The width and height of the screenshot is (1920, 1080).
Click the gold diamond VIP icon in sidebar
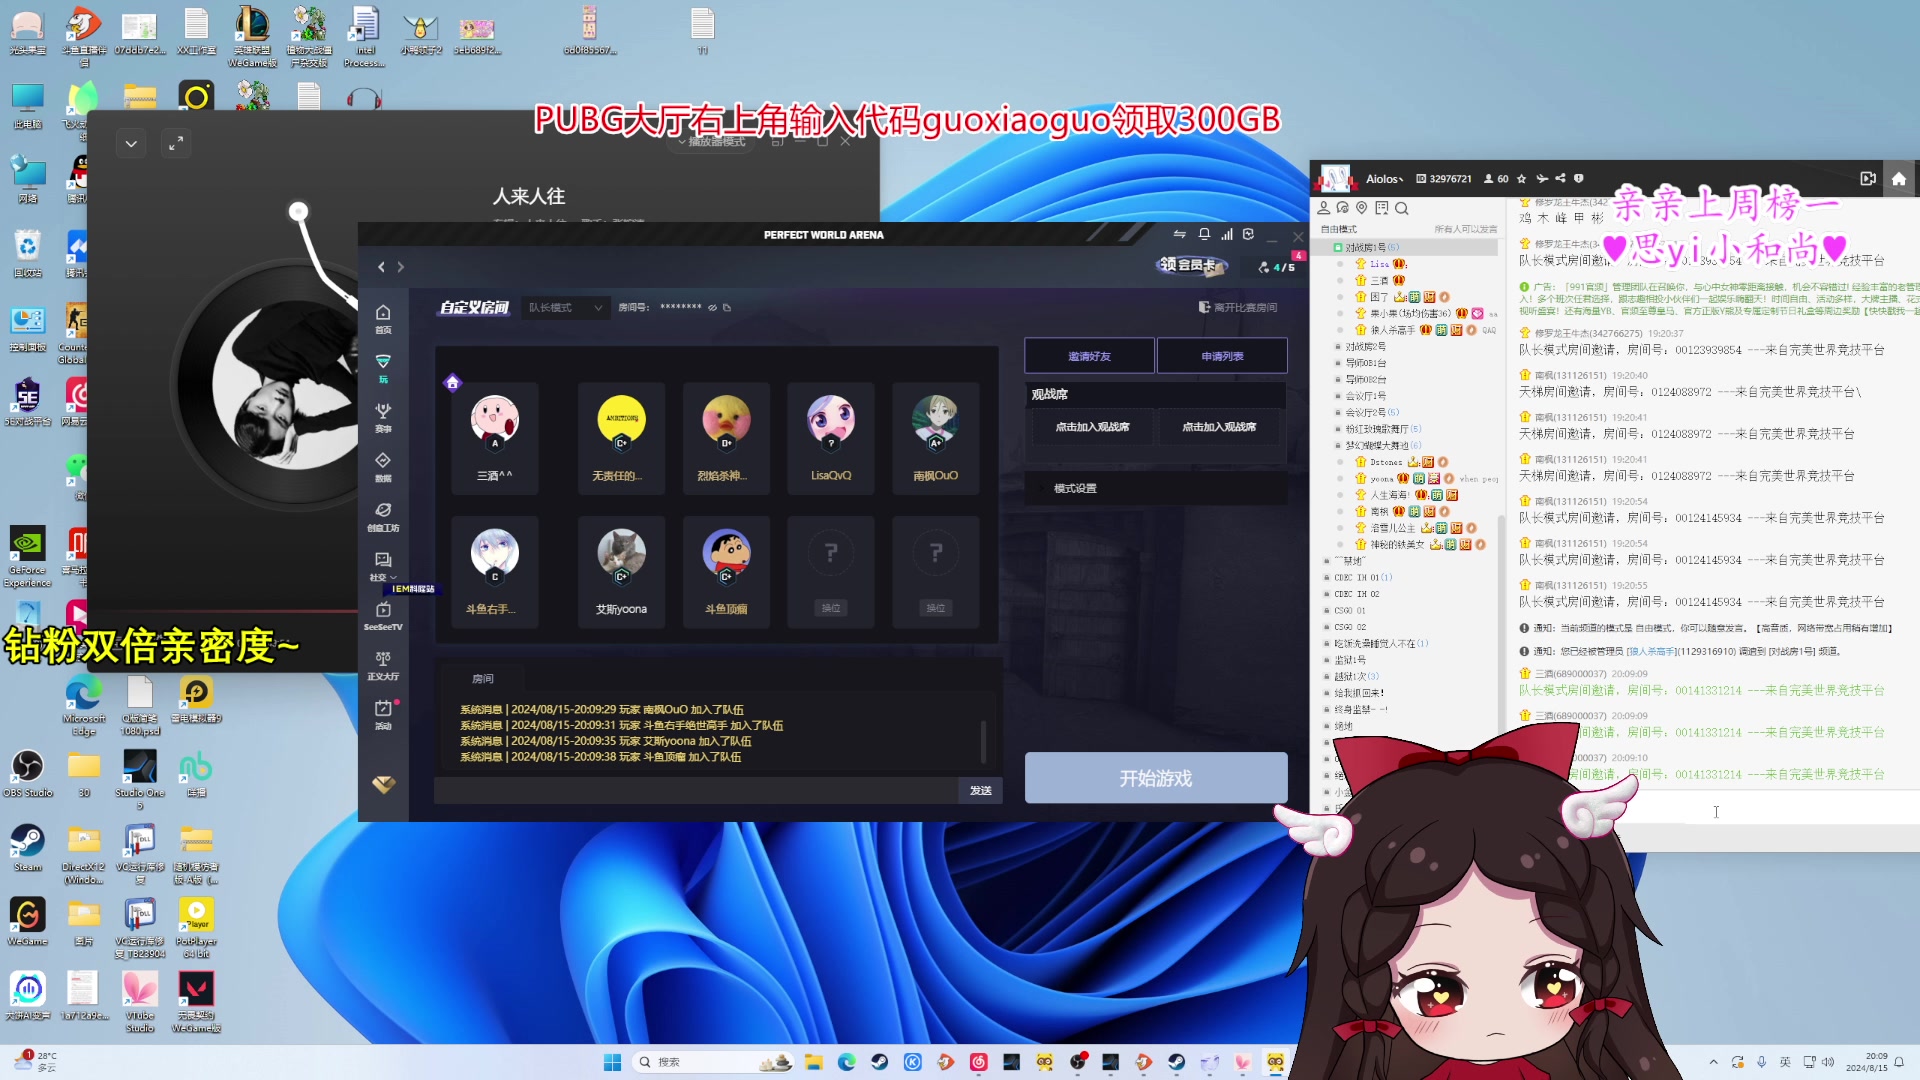384,784
